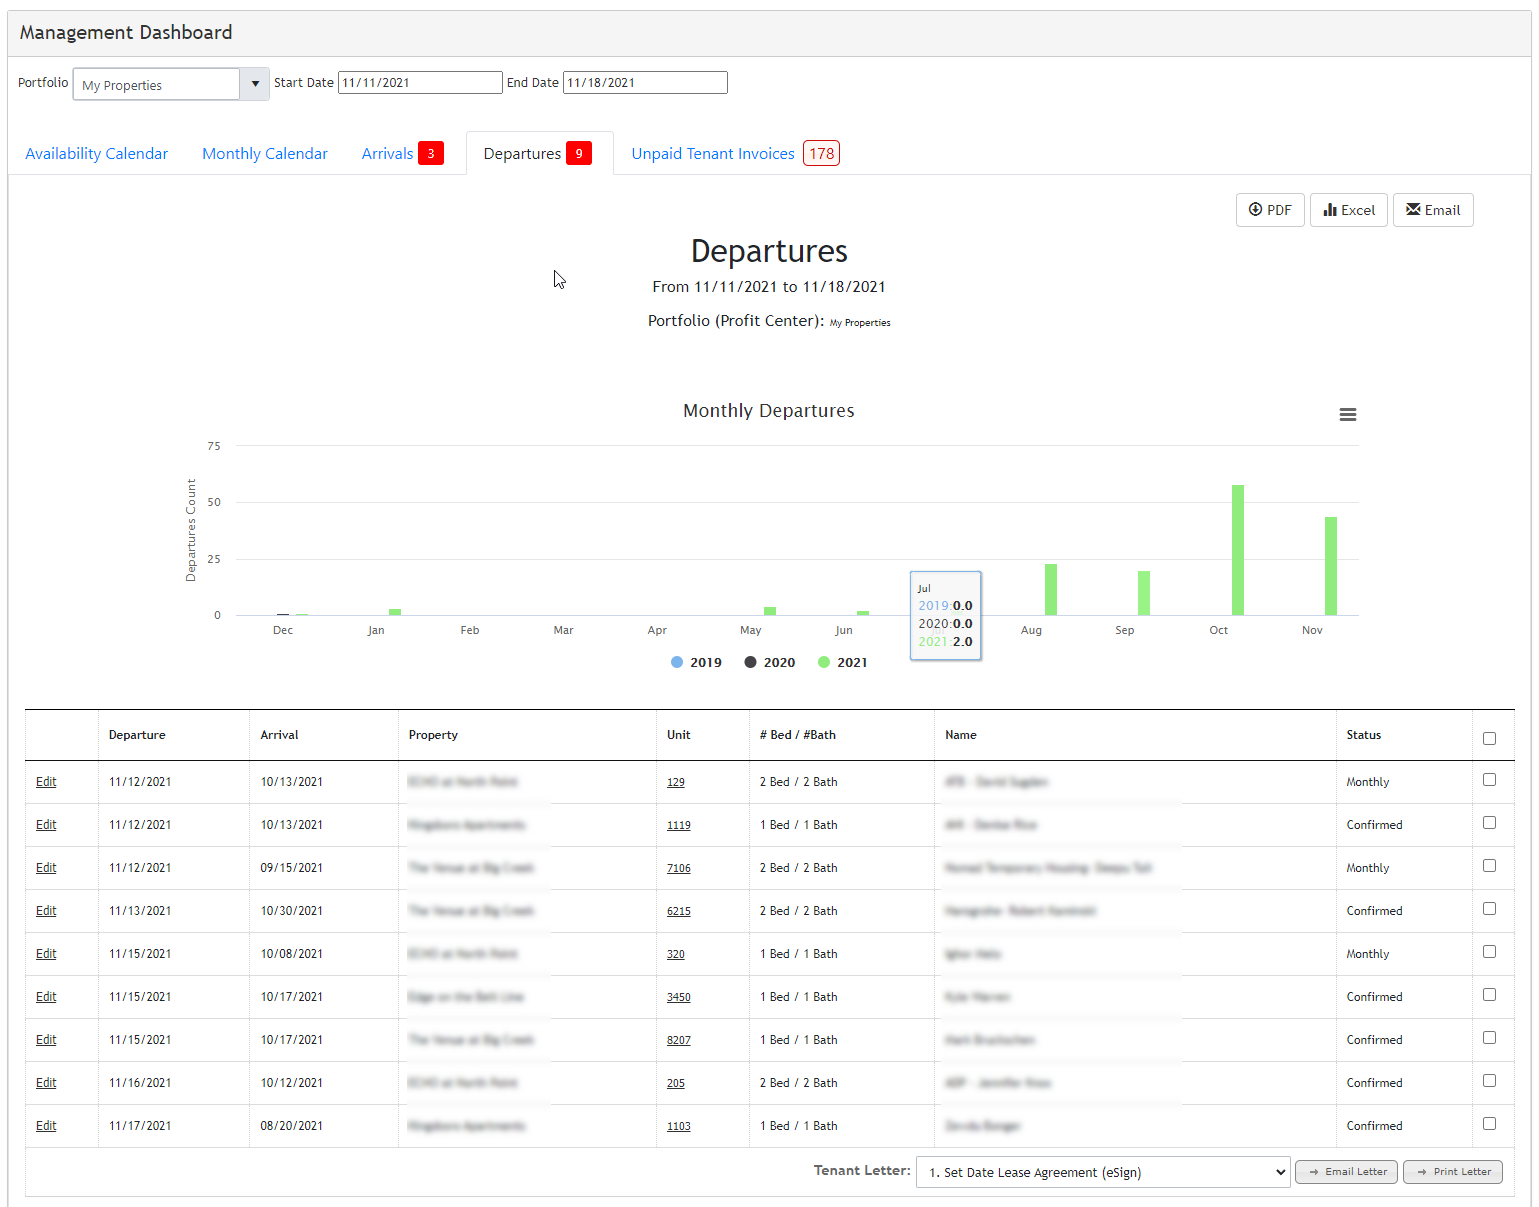1539x1207 pixels.
Task: Click the 178 unpaid invoices badge
Action: click(x=821, y=153)
